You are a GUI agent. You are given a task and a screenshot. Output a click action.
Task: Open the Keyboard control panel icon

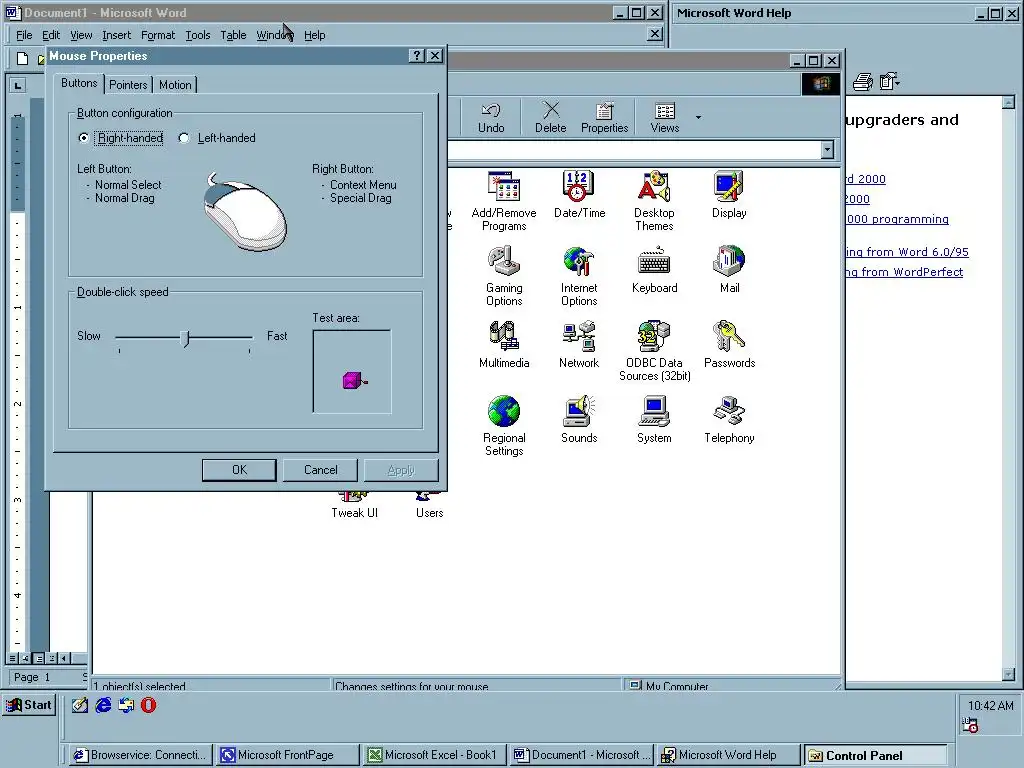[654, 269]
